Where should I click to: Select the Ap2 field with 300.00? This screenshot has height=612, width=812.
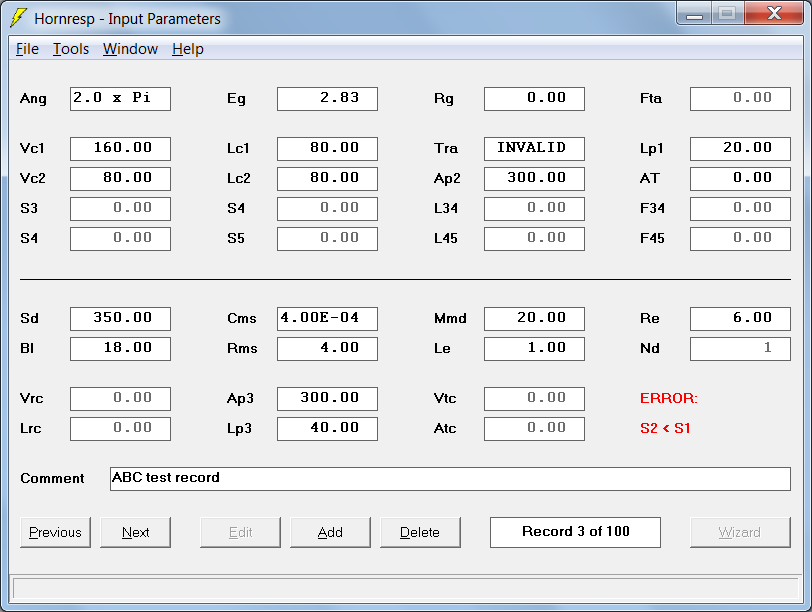534,179
